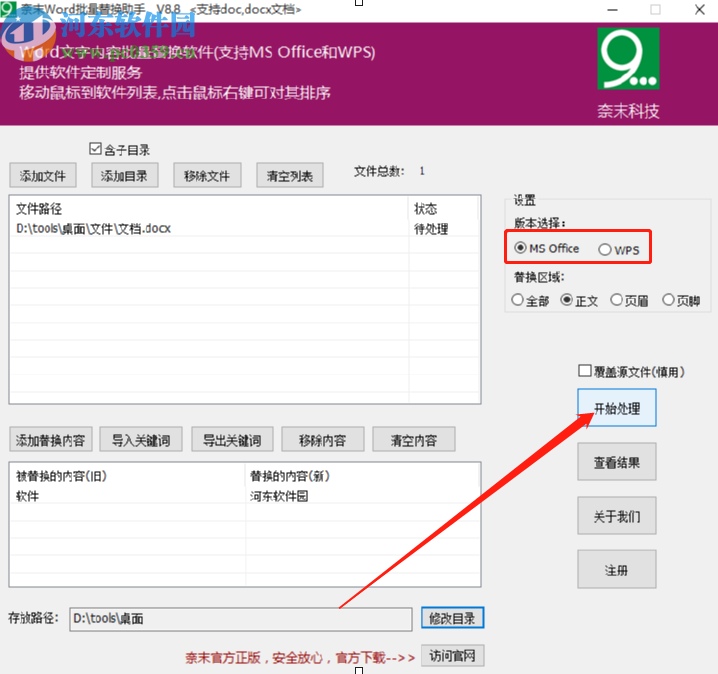The height and width of the screenshot is (674, 718).
Task: Clear the file list with 清空列表
Action: [290, 176]
